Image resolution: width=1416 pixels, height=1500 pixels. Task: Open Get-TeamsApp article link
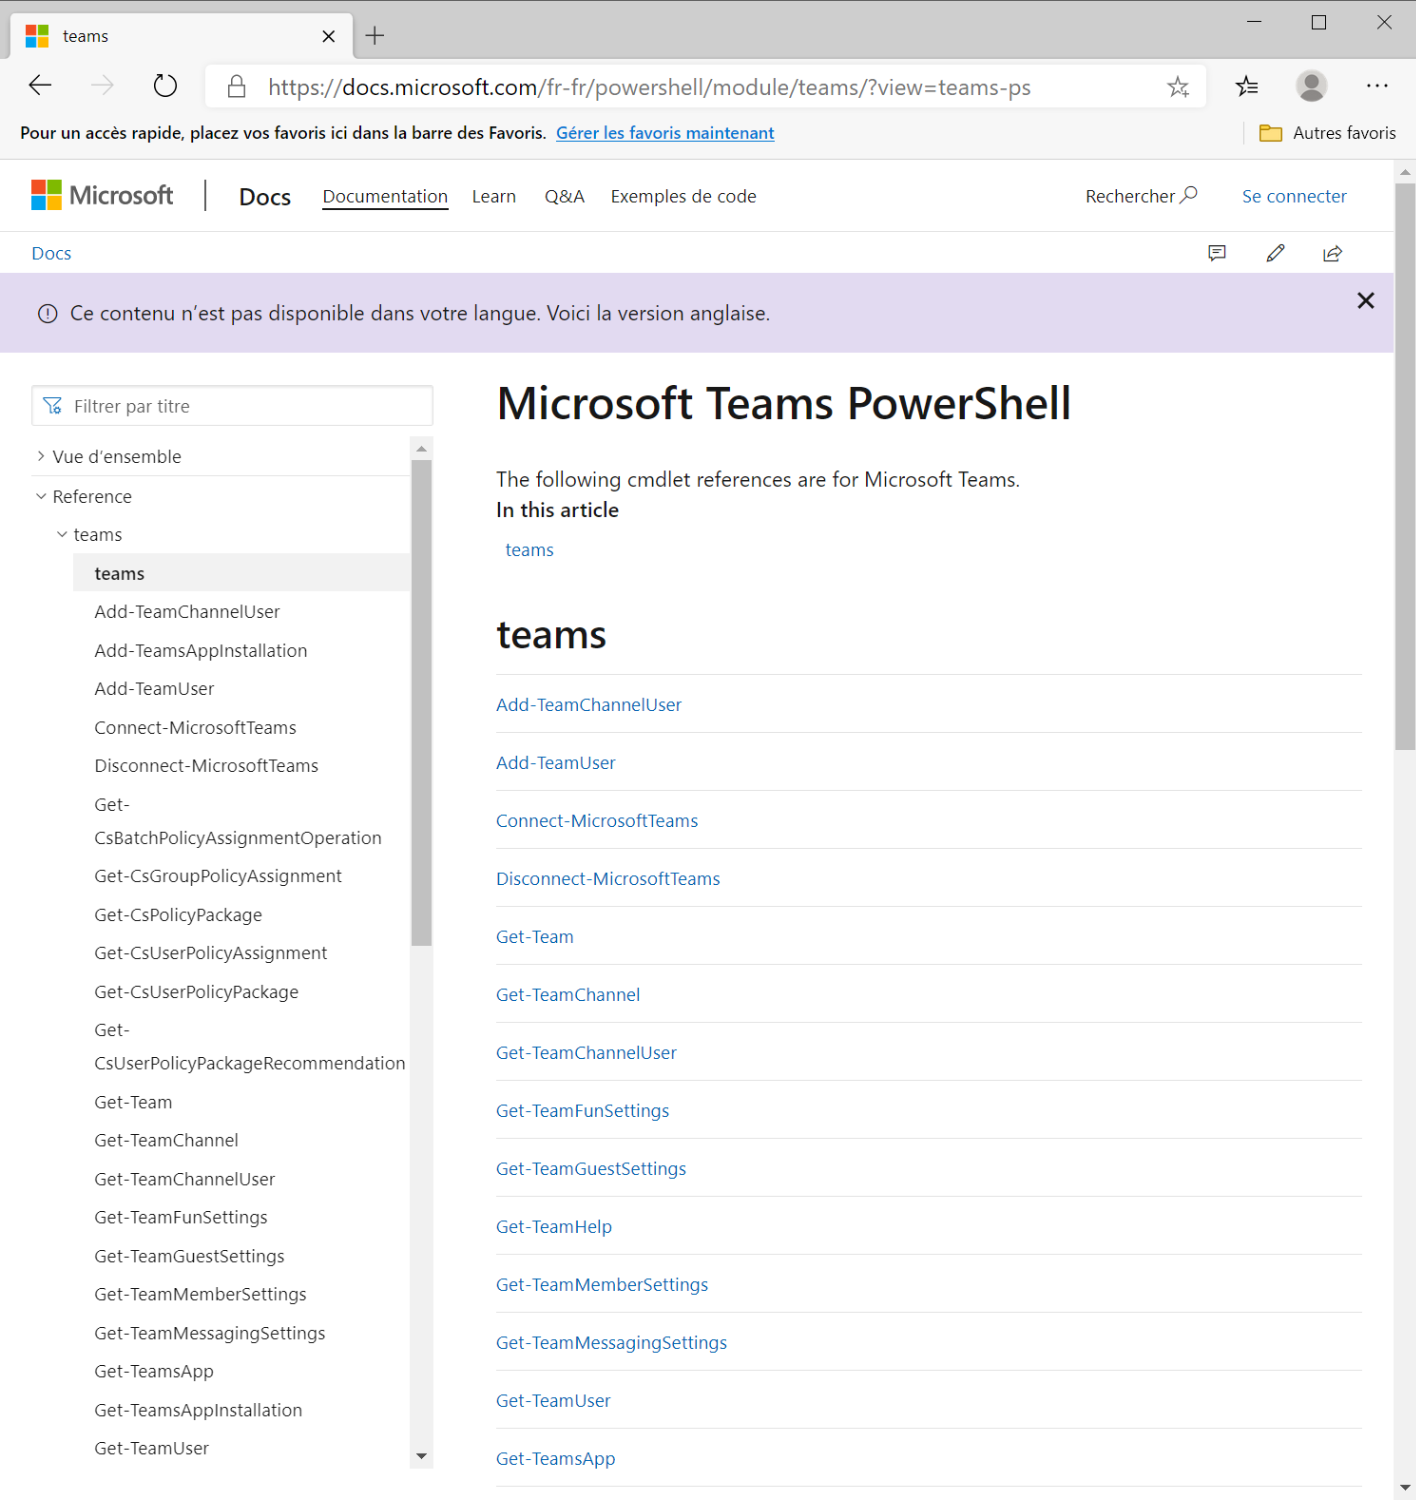[x=555, y=1459]
